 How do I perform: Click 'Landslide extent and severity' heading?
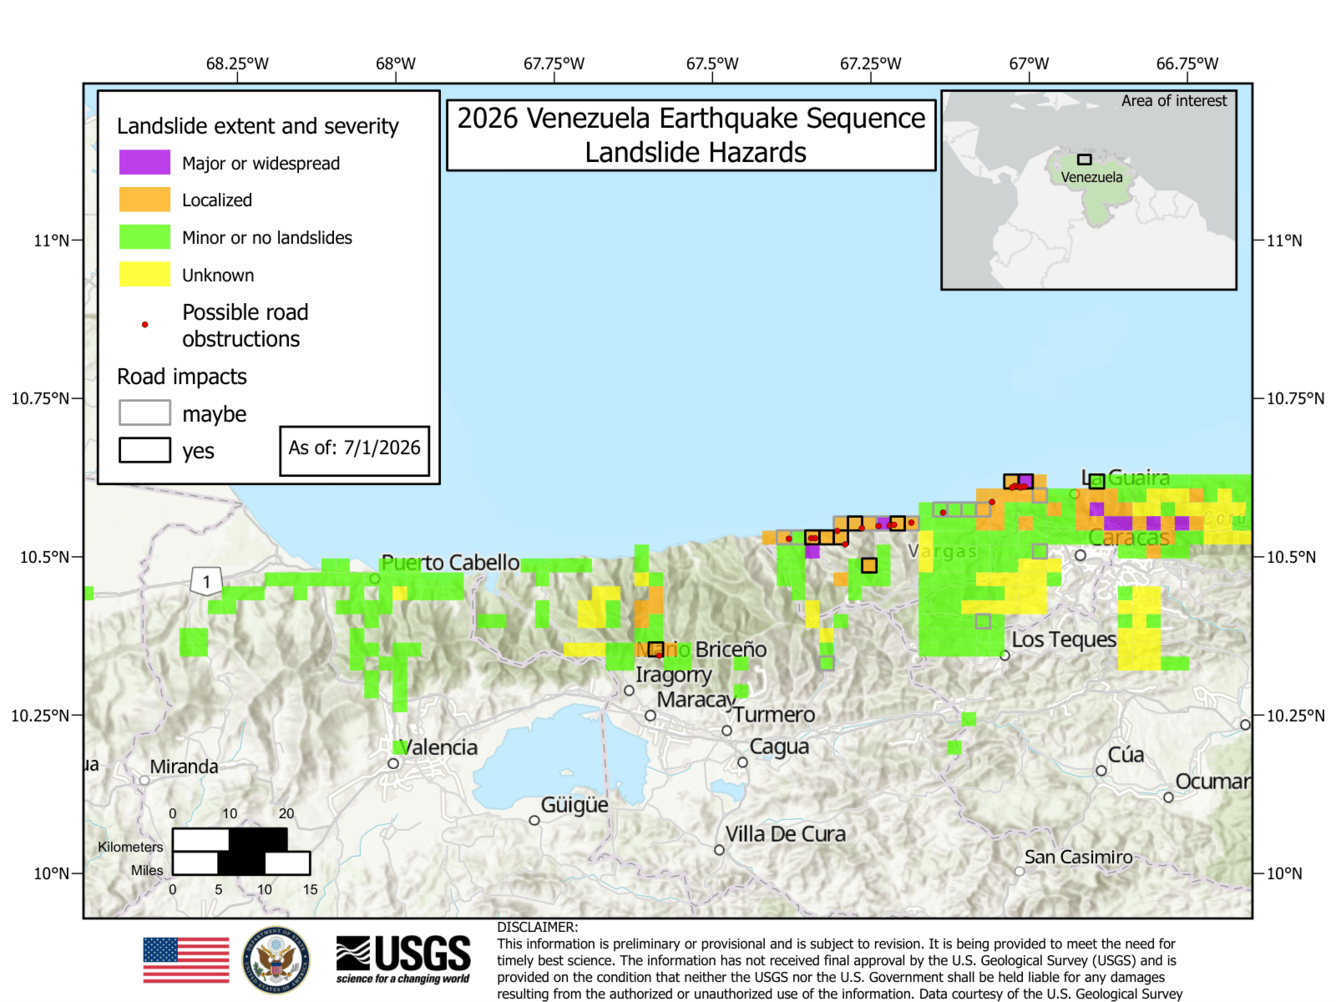click(x=257, y=126)
